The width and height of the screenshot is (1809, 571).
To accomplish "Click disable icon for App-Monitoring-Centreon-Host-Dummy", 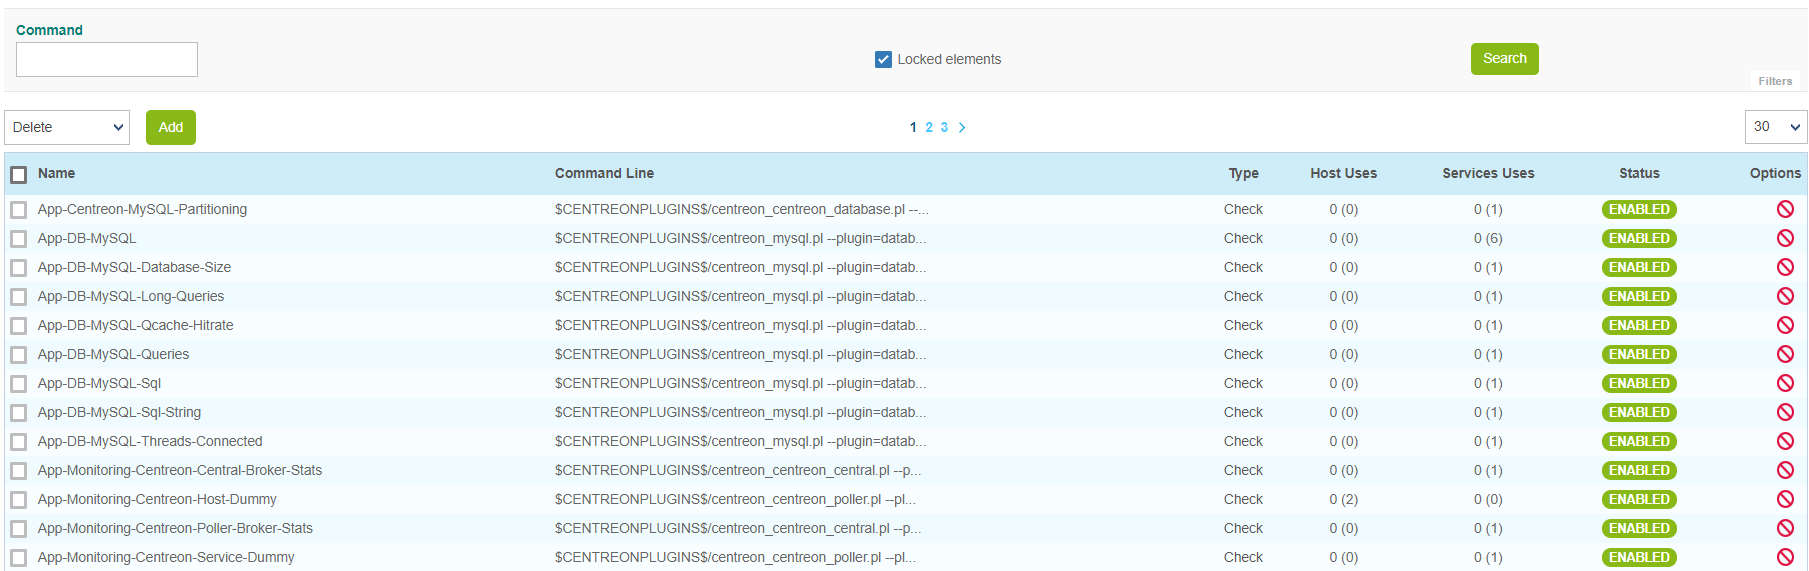I will coord(1784,499).
